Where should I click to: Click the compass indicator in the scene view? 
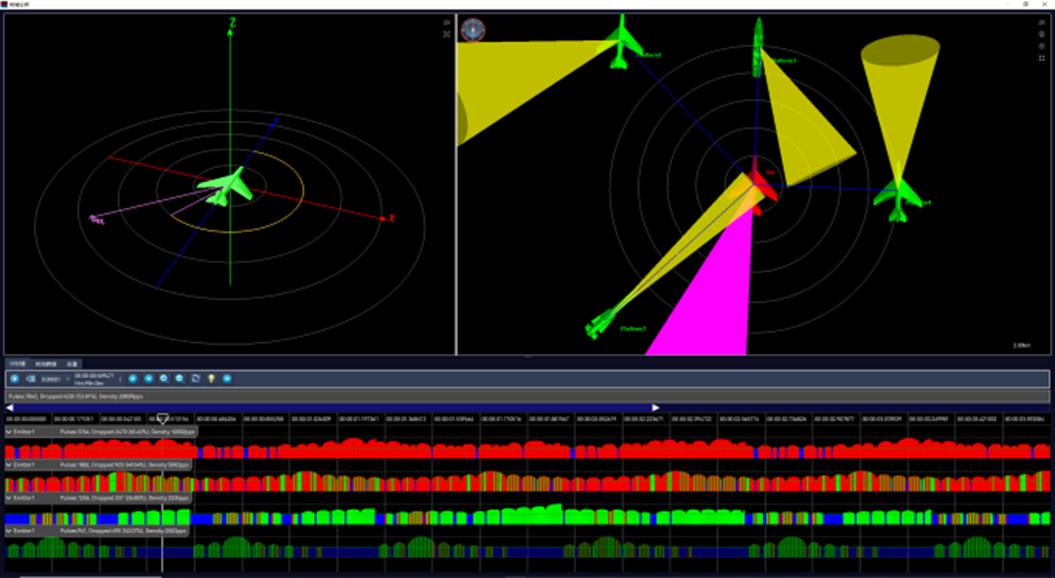473,30
